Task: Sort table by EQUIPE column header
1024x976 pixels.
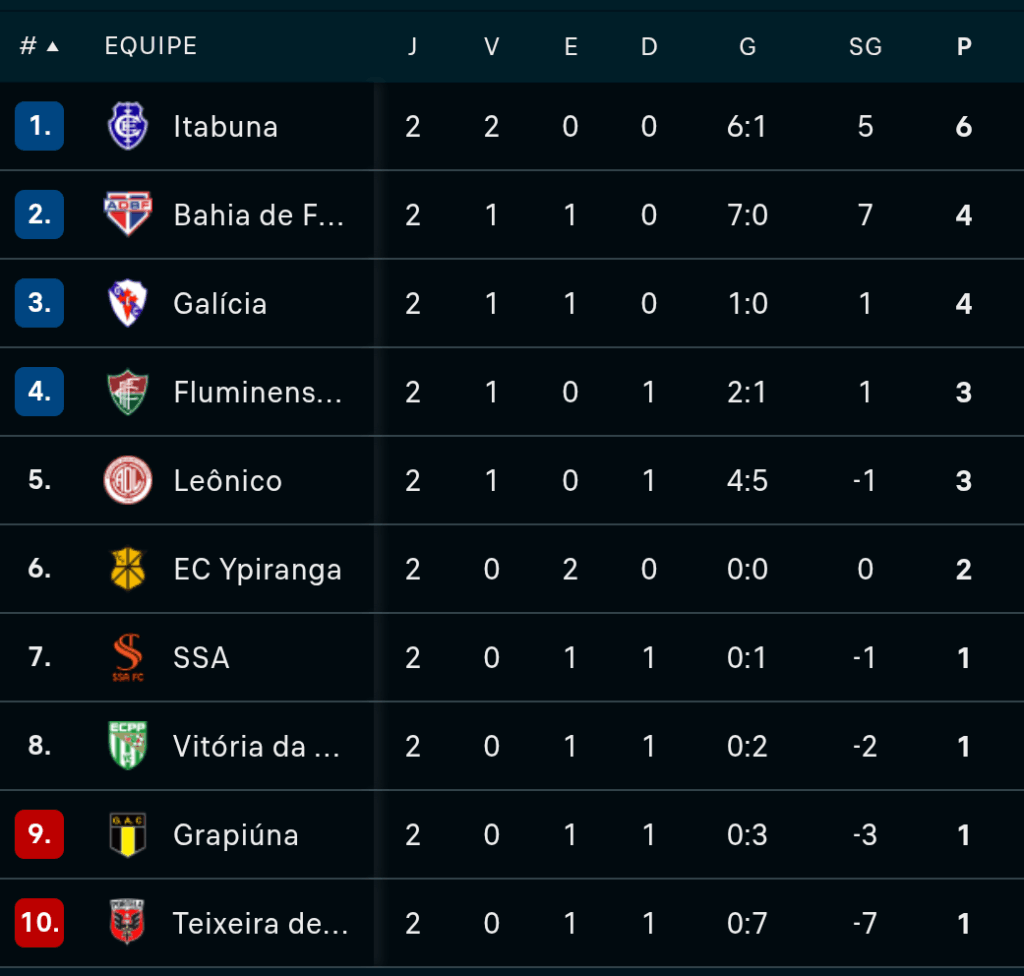Action: [x=151, y=46]
